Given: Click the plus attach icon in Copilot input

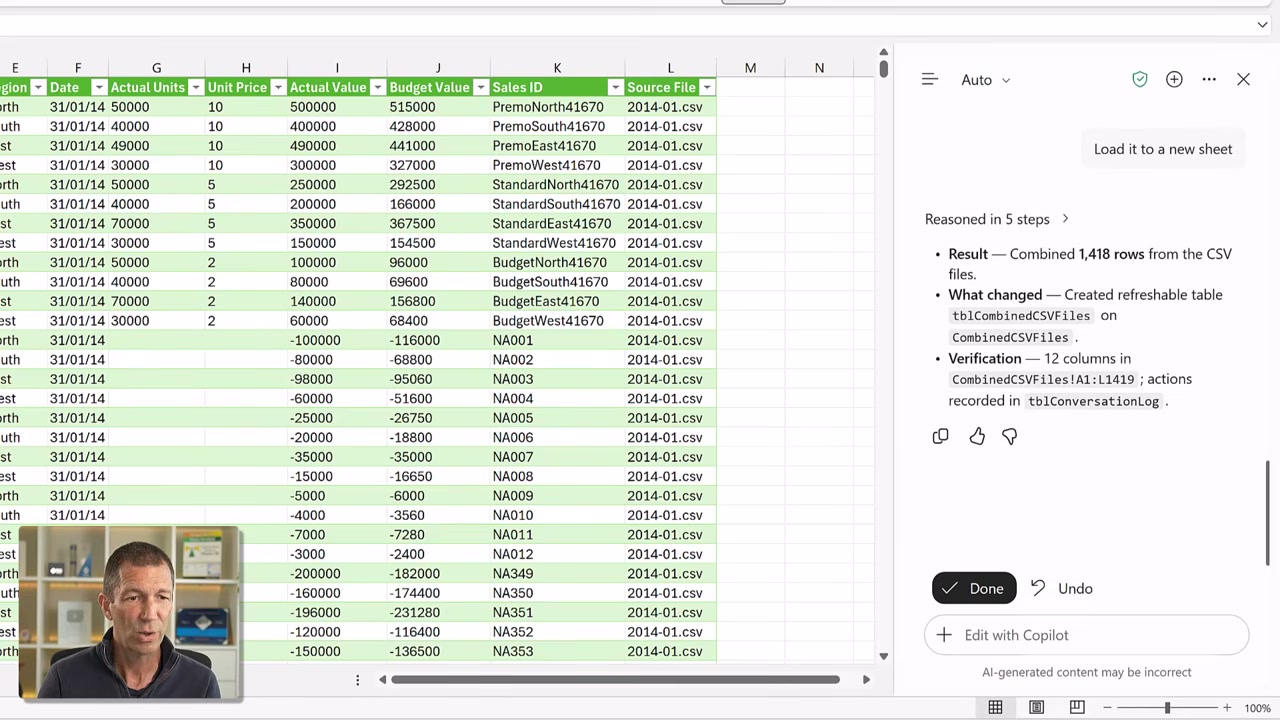Looking at the screenshot, I should [944, 635].
